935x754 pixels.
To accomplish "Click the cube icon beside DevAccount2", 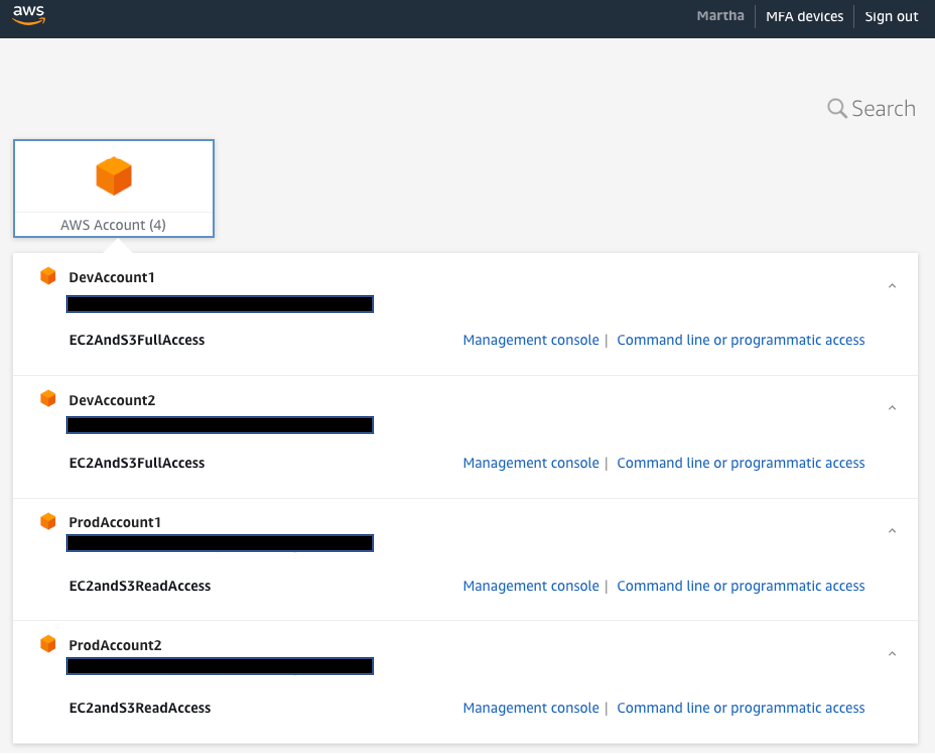I will [x=48, y=398].
